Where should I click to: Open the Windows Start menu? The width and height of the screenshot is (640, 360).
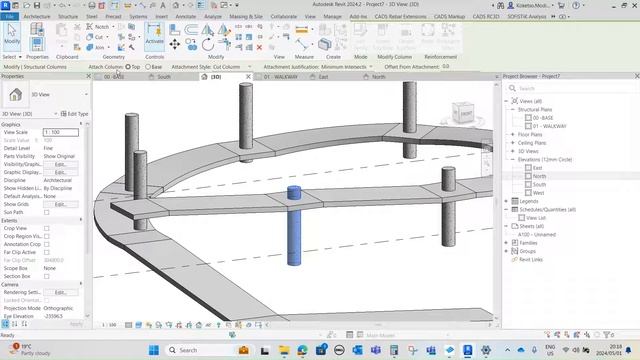[153, 350]
